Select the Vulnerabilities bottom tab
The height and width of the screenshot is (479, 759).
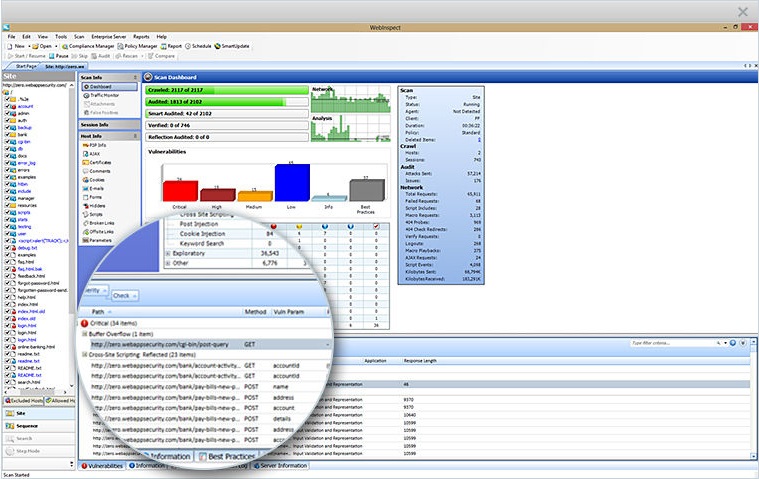(x=102, y=465)
